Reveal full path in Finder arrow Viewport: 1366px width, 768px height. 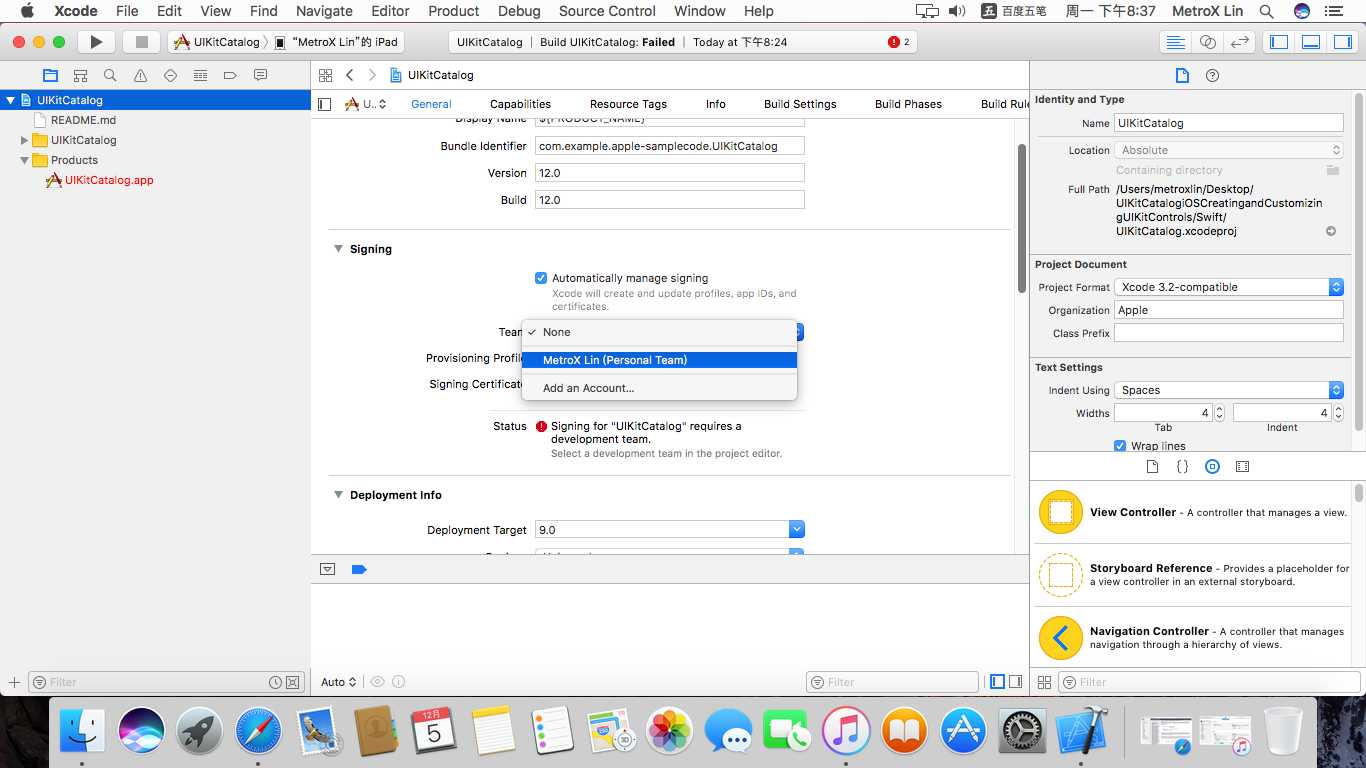pos(1331,231)
